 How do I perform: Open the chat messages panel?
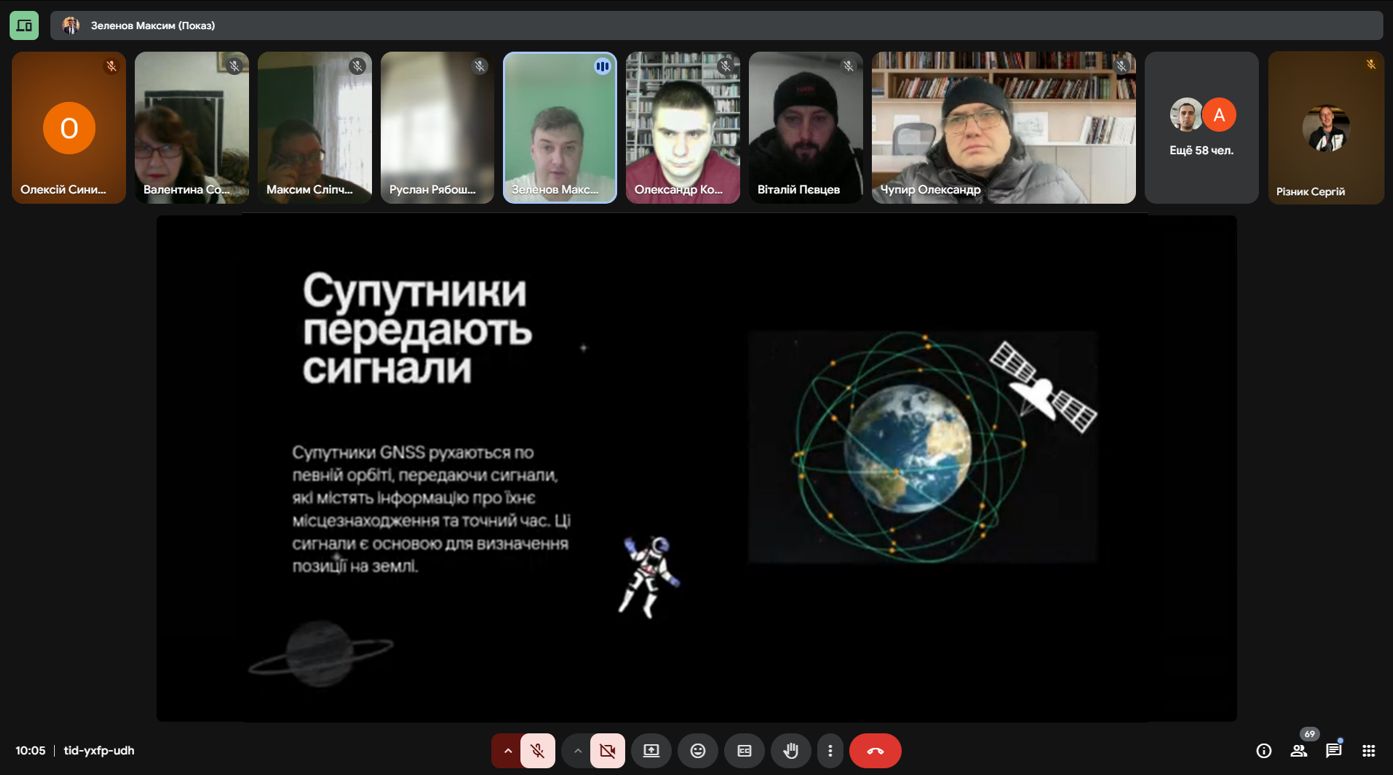point(1333,751)
